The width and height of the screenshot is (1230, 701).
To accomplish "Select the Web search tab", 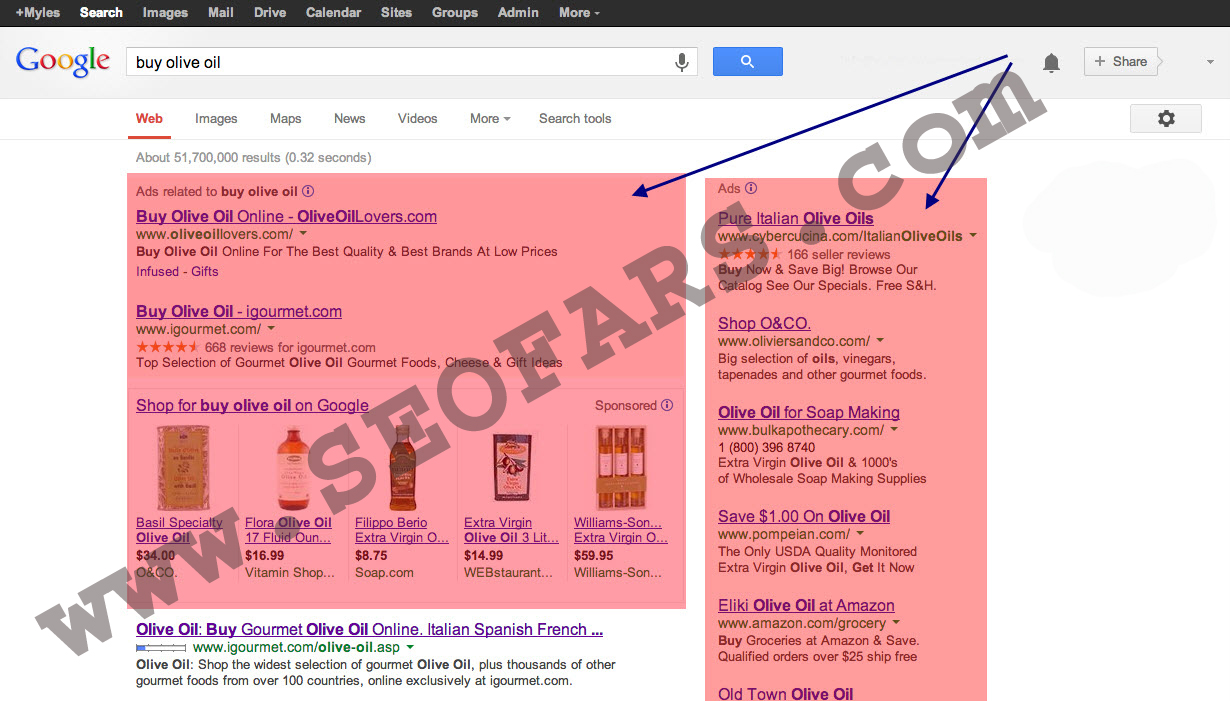I will coord(149,118).
